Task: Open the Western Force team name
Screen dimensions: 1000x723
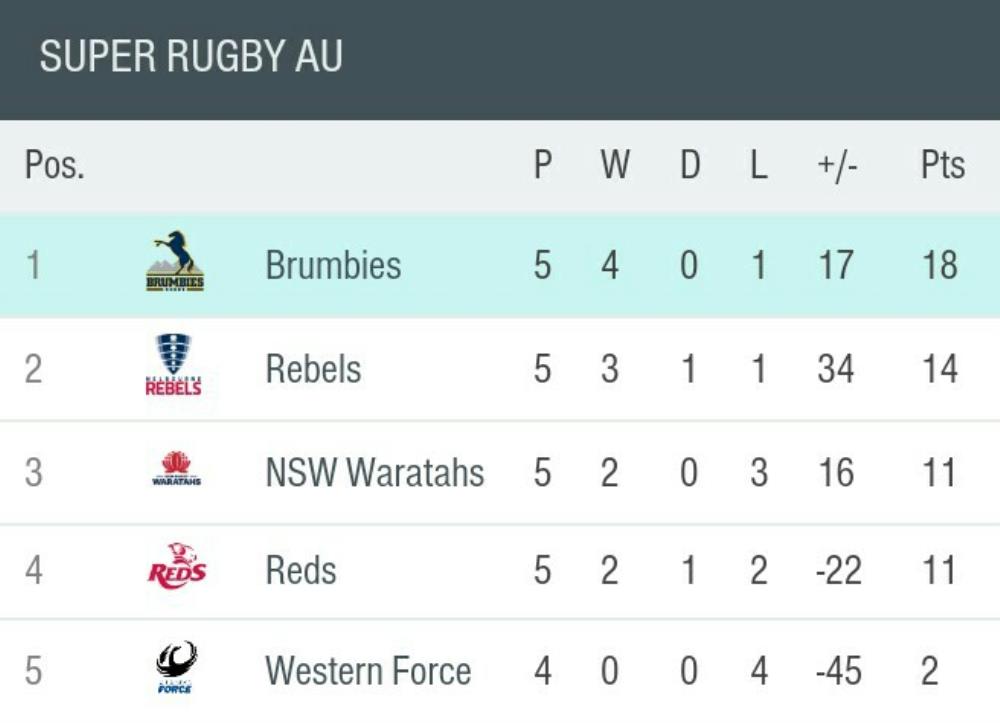Action: pos(368,671)
